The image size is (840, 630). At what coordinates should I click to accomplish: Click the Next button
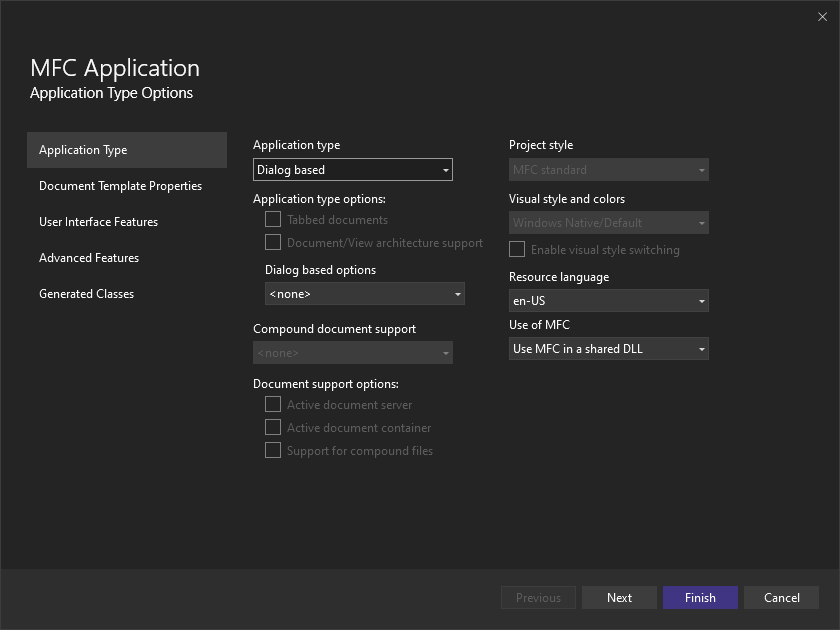(x=619, y=598)
